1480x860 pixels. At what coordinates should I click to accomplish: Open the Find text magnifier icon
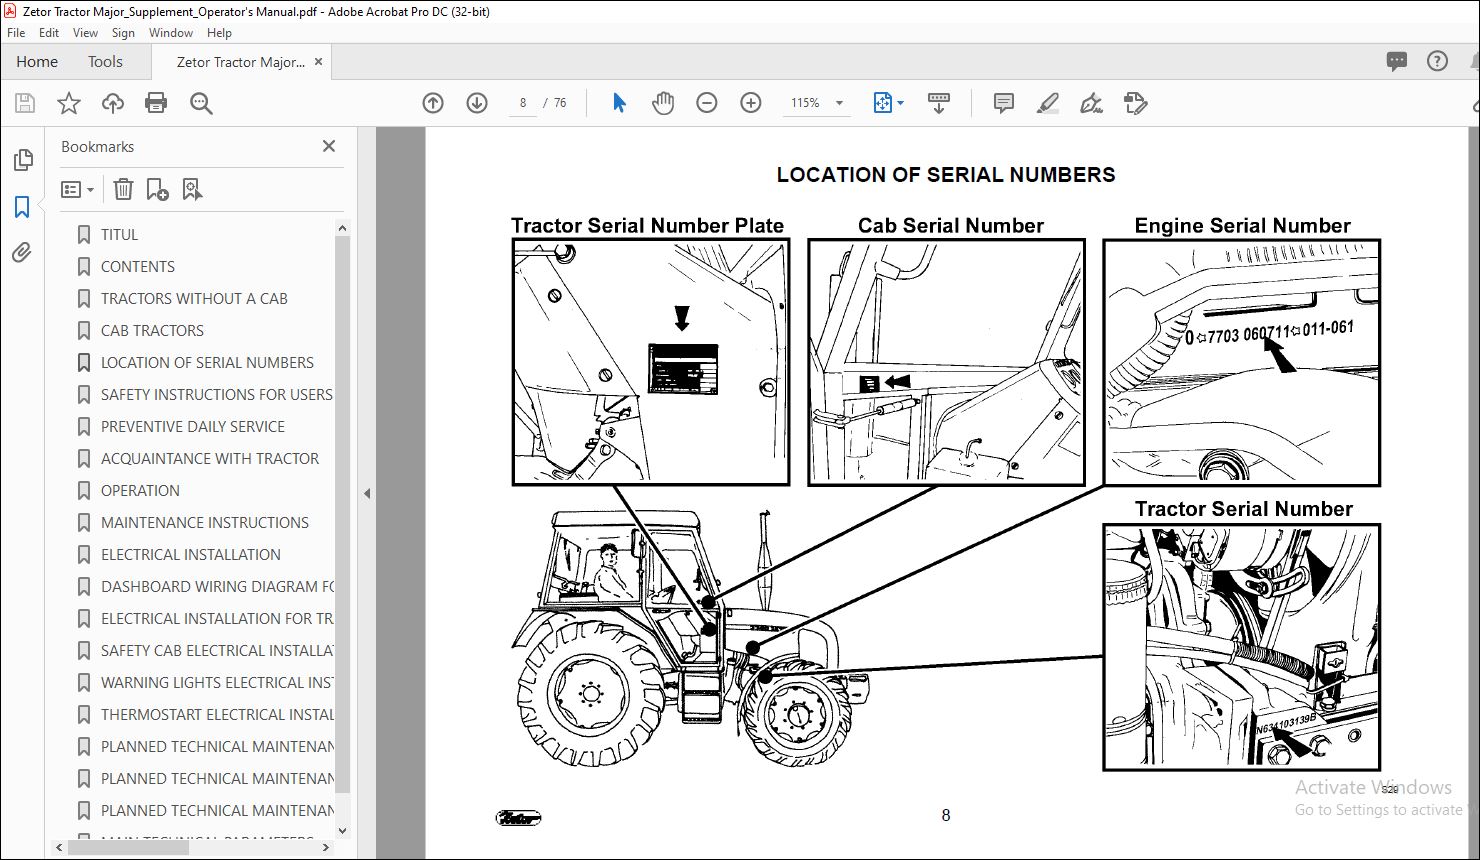201,103
